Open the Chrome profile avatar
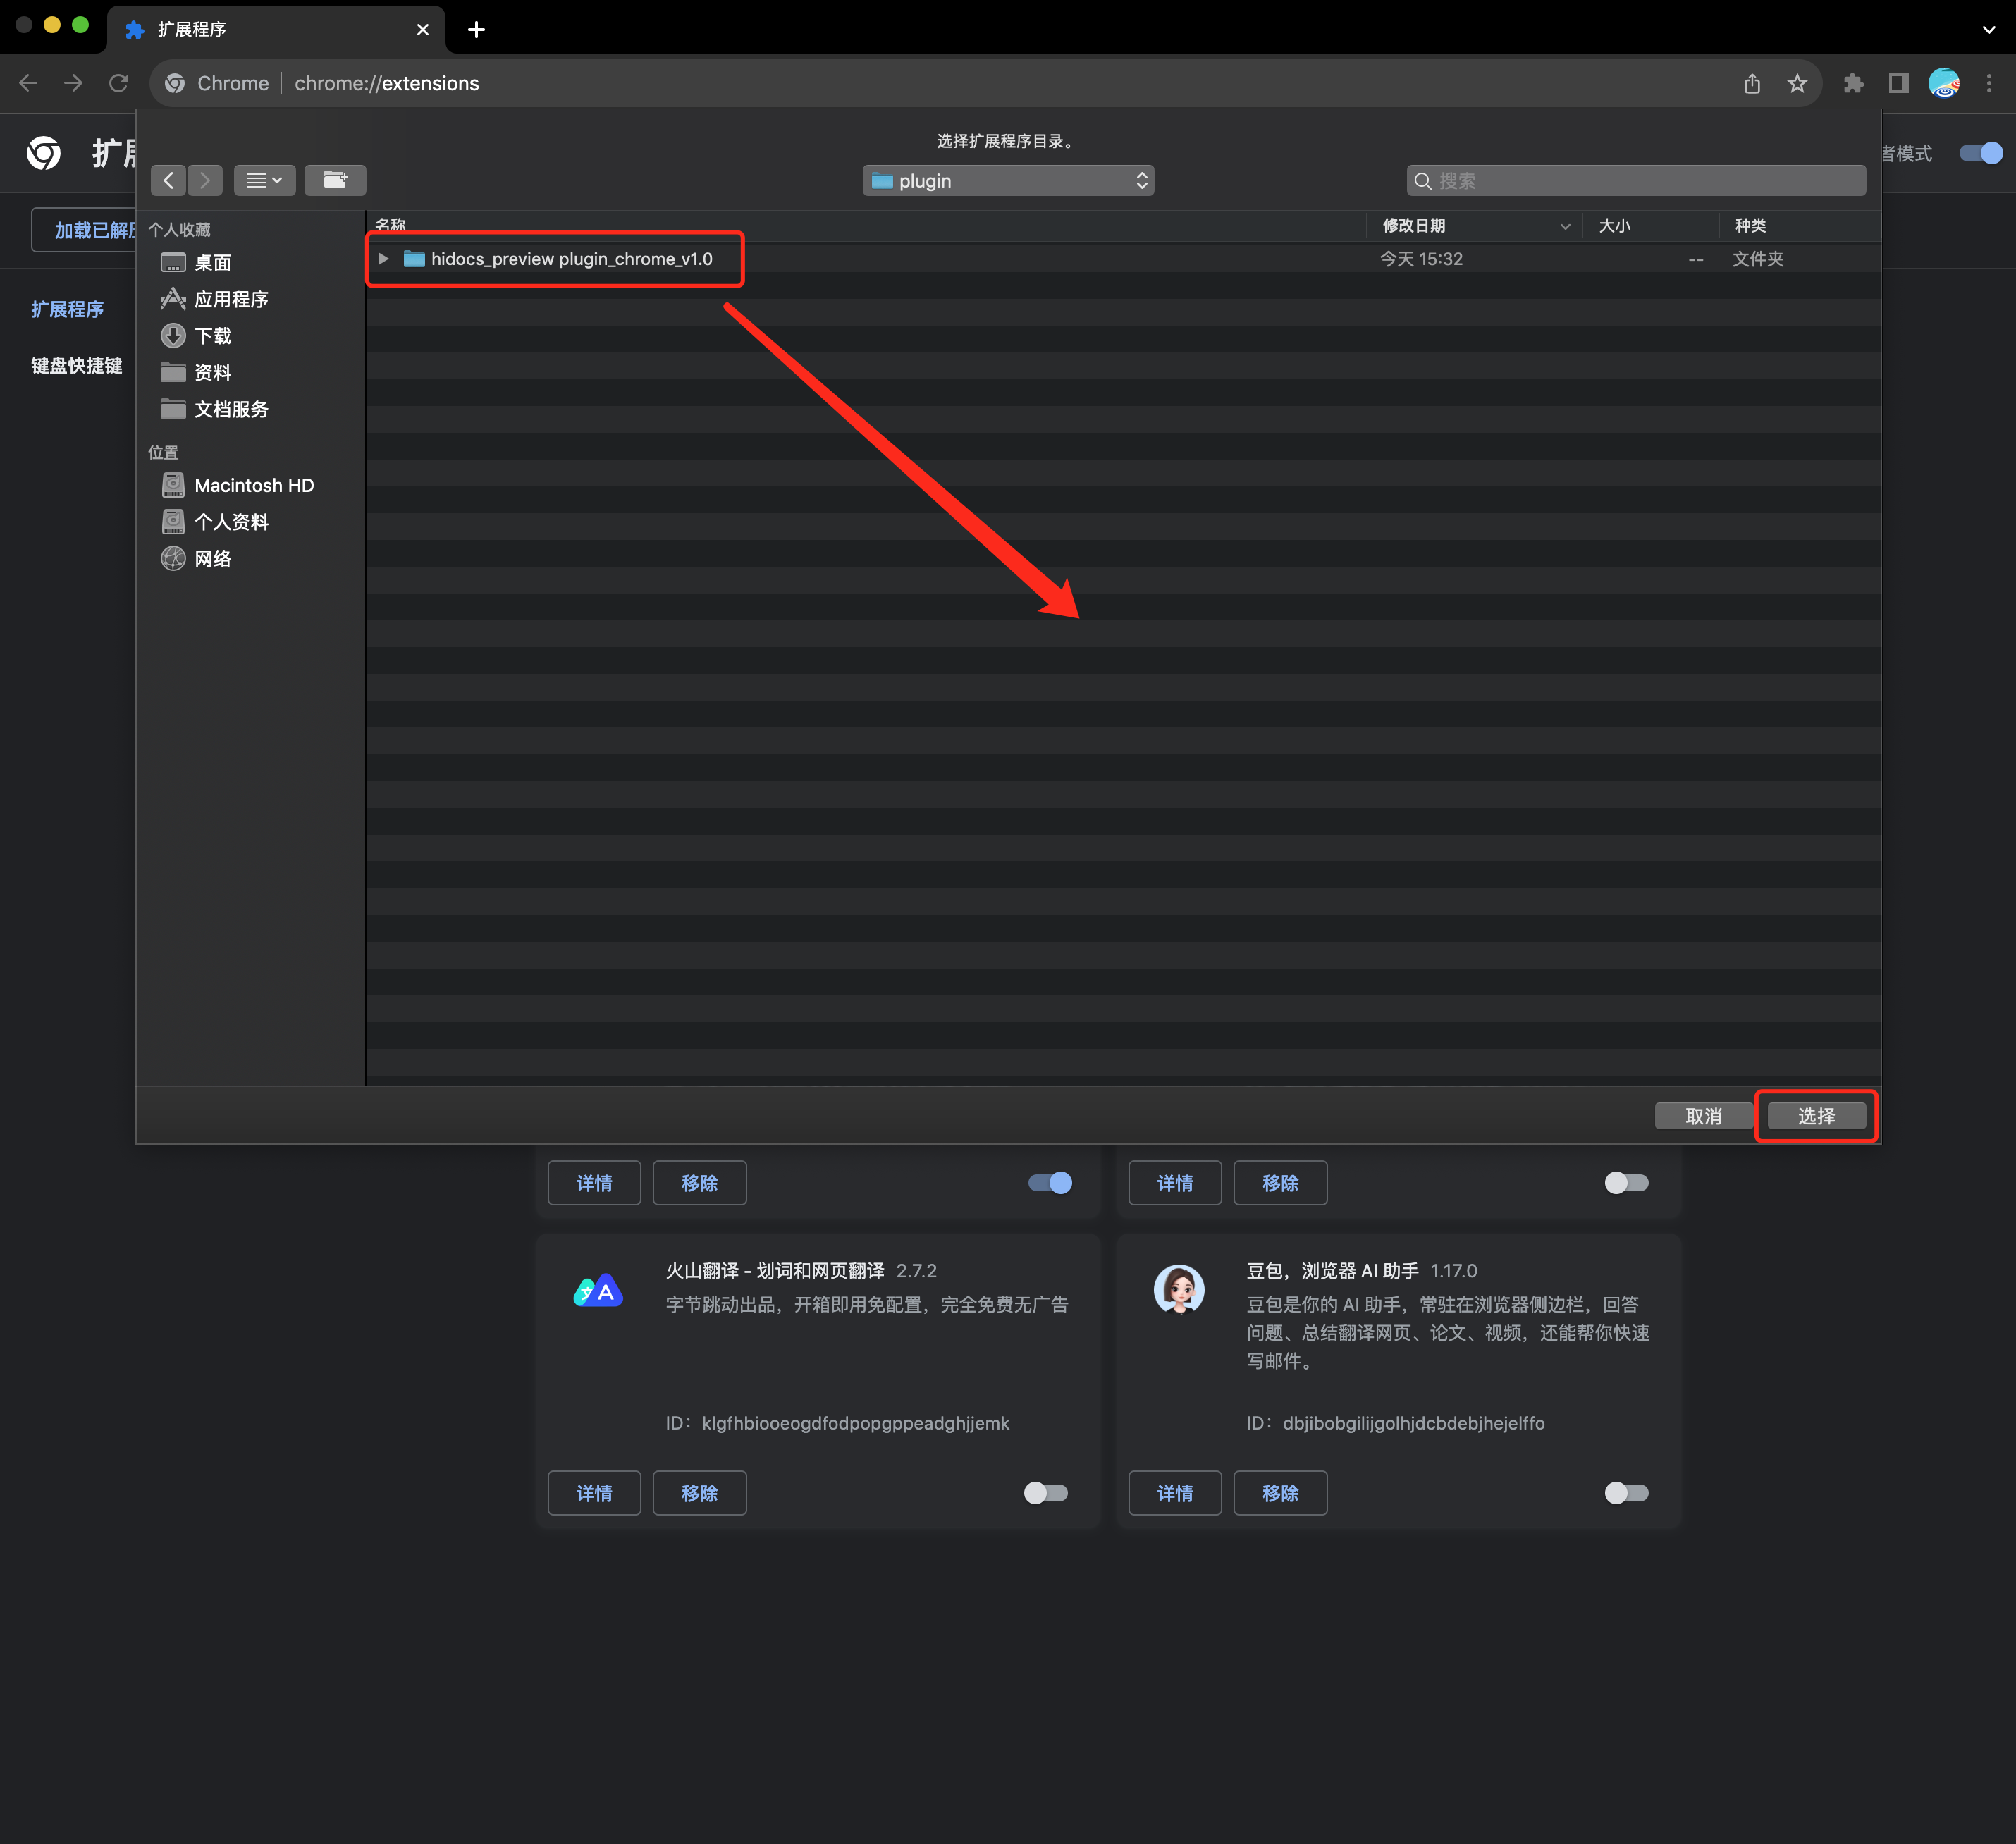The image size is (2016, 1844). pyautogui.click(x=1944, y=83)
